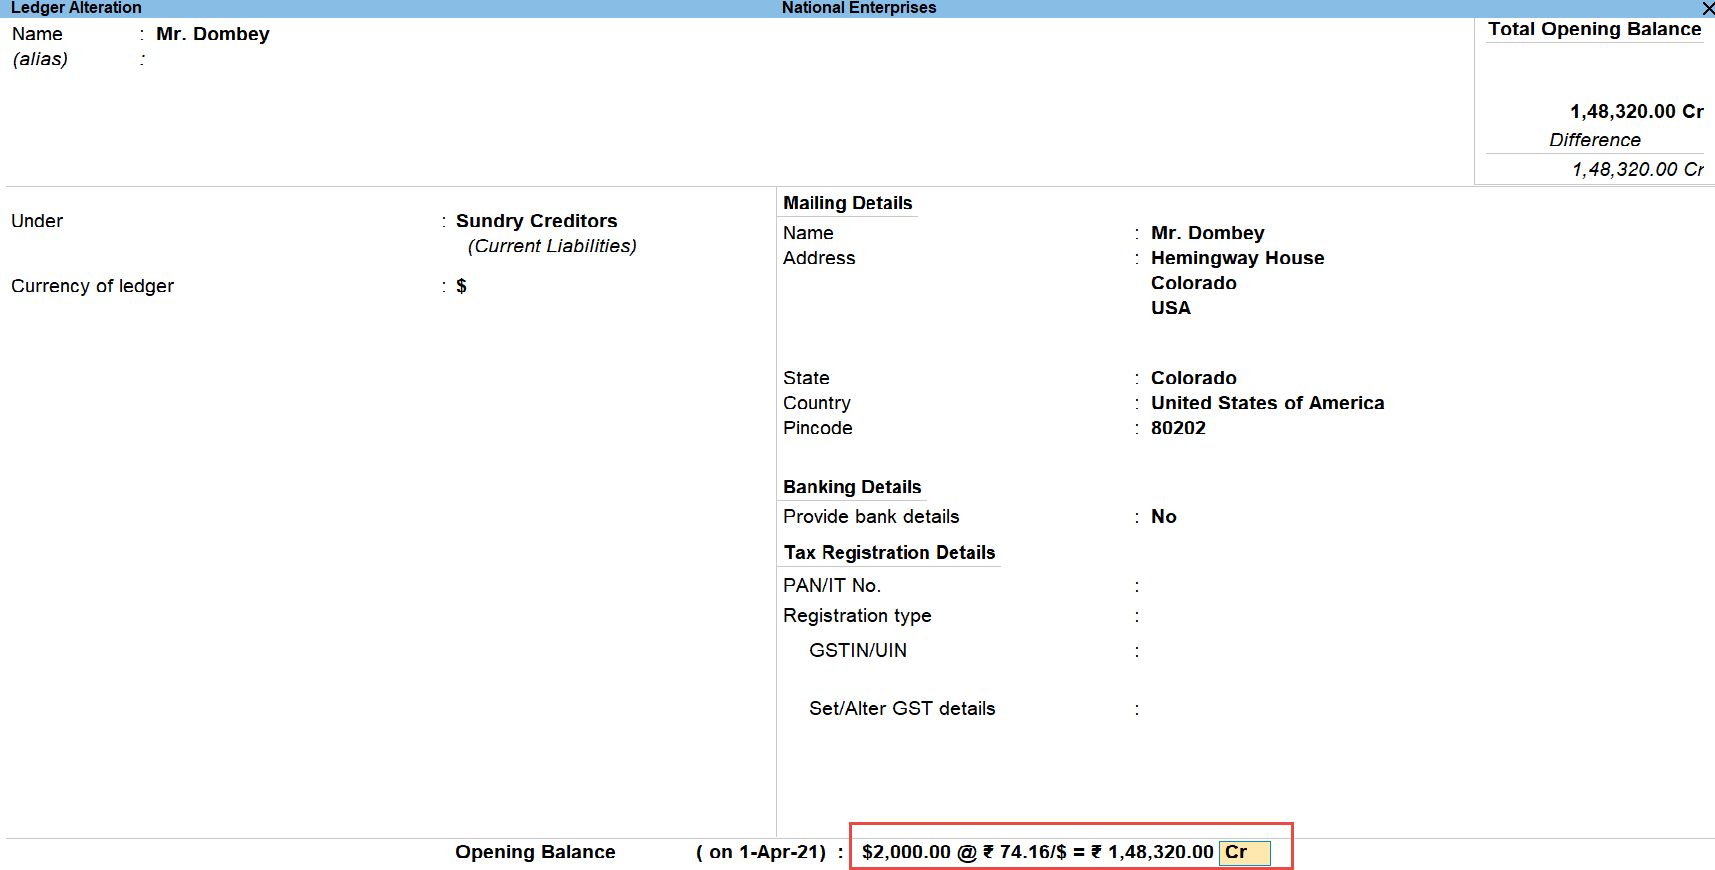Click the Ledger Alteration title
The height and width of the screenshot is (870, 1715).
(x=76, y=8)
